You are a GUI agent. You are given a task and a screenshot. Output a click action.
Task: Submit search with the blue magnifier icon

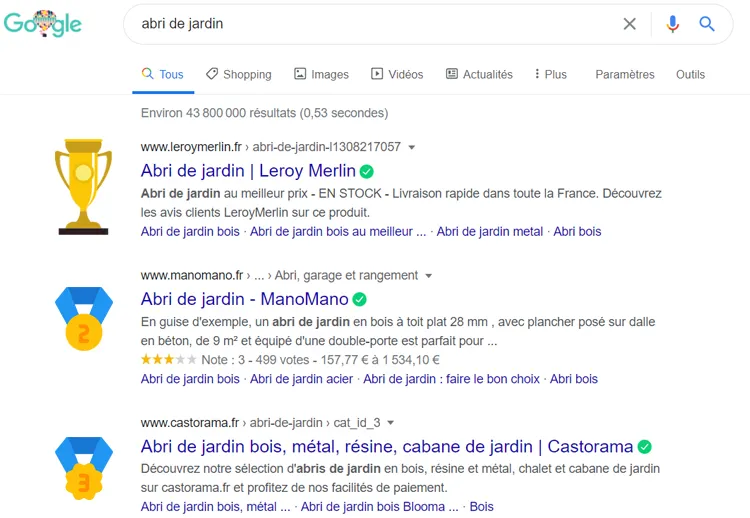[x=707, y=23]
